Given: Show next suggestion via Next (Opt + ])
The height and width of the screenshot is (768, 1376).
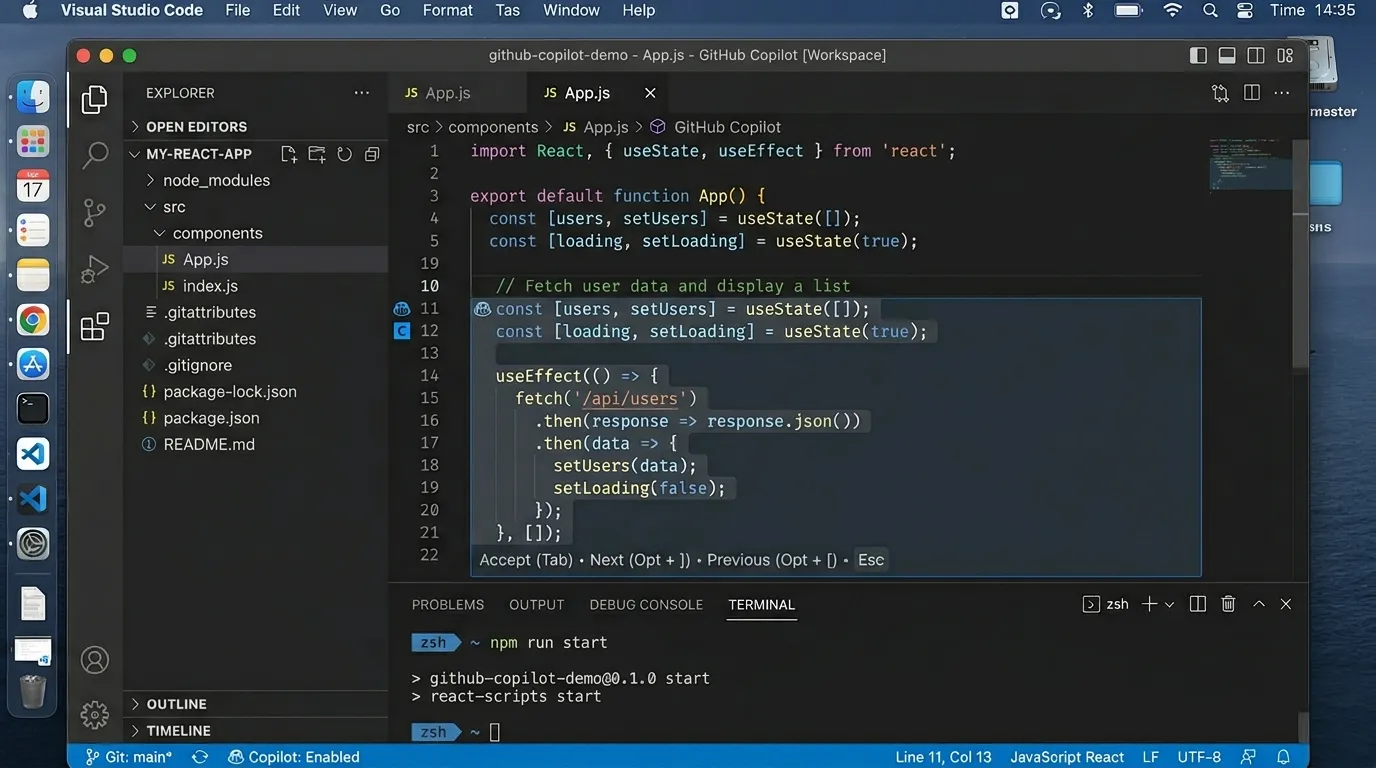Looking at the screenshot, I should coord(640,560).
